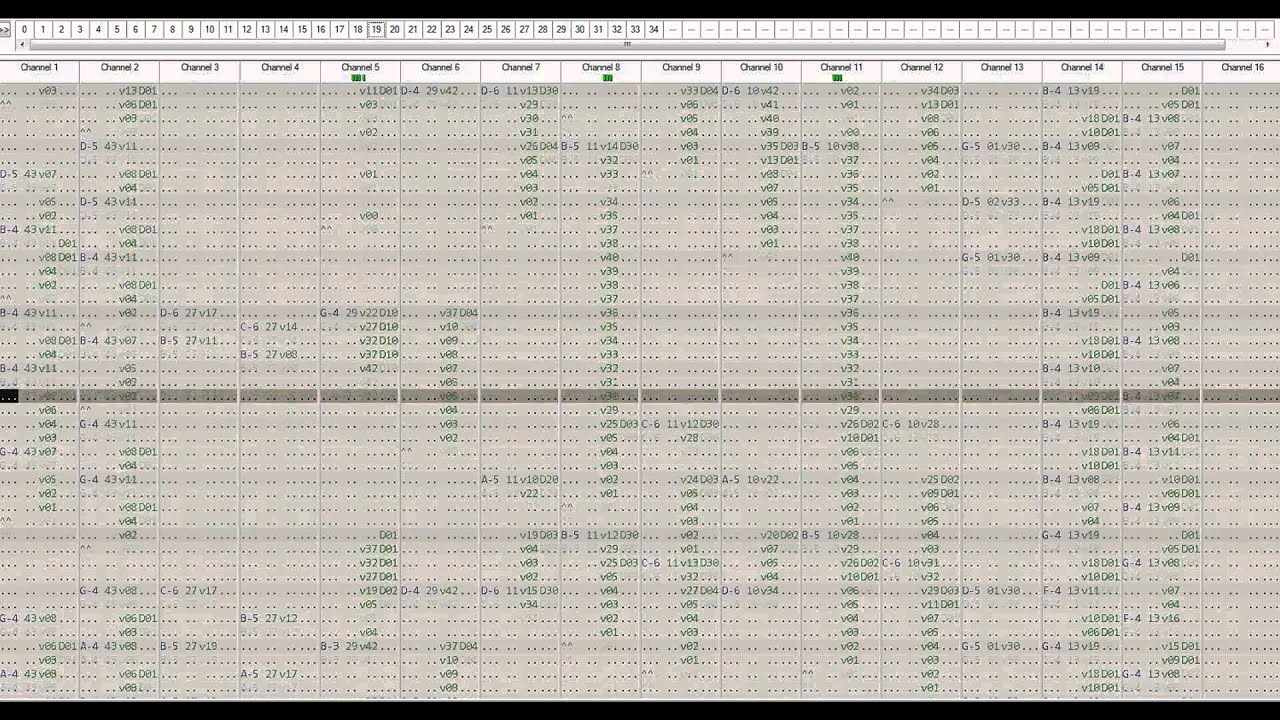1280x720 pixels.
Task: Select order position 12 in the sequence list
Action: 246,30
